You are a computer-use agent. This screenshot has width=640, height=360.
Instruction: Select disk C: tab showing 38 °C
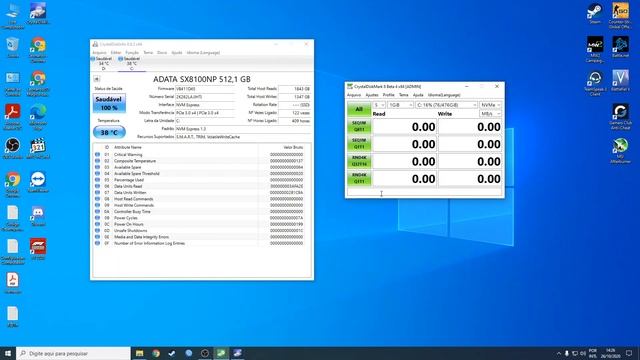click(131, 64)
